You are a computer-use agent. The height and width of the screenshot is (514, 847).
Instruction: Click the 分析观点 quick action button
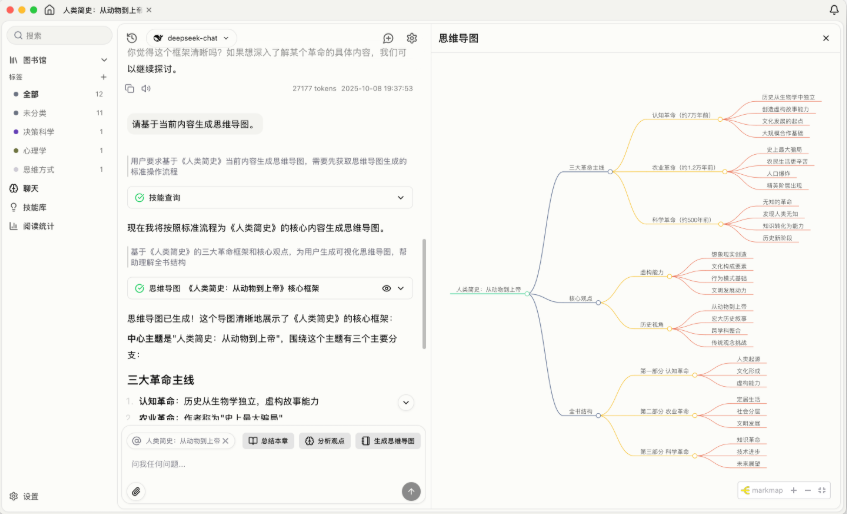324,440
